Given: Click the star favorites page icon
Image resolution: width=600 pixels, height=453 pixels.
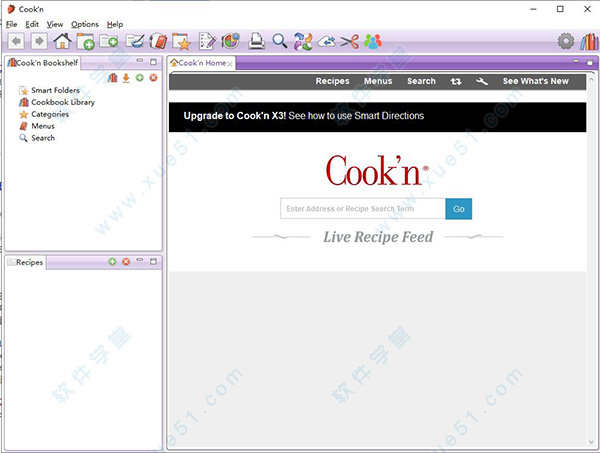Looking at the screenshot, I should (x=181, y=41).
